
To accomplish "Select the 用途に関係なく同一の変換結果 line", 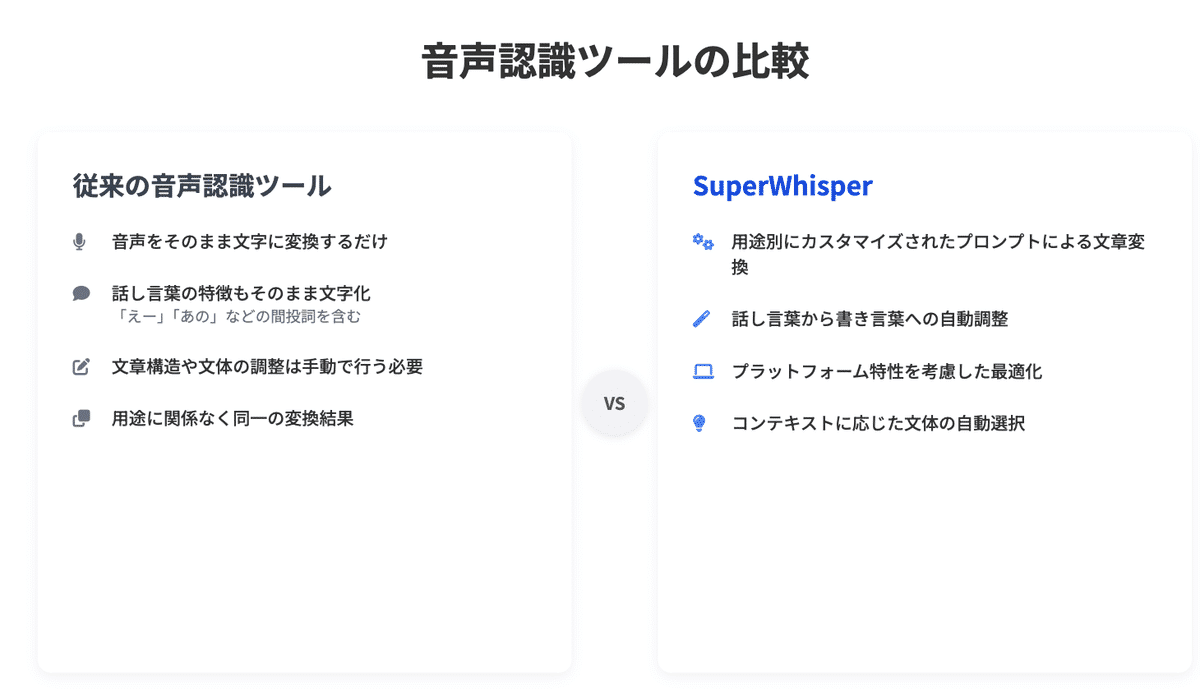I will pyautogui.click(x=232, y=419).
